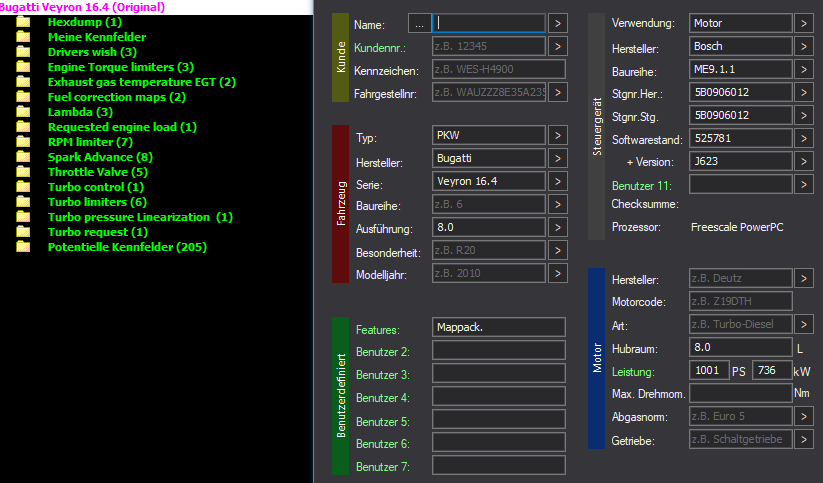Open the arrow list for Motor Hersteller
This screenshot has width=823, height=483.
pyautogui.click(x=804, y=278)
